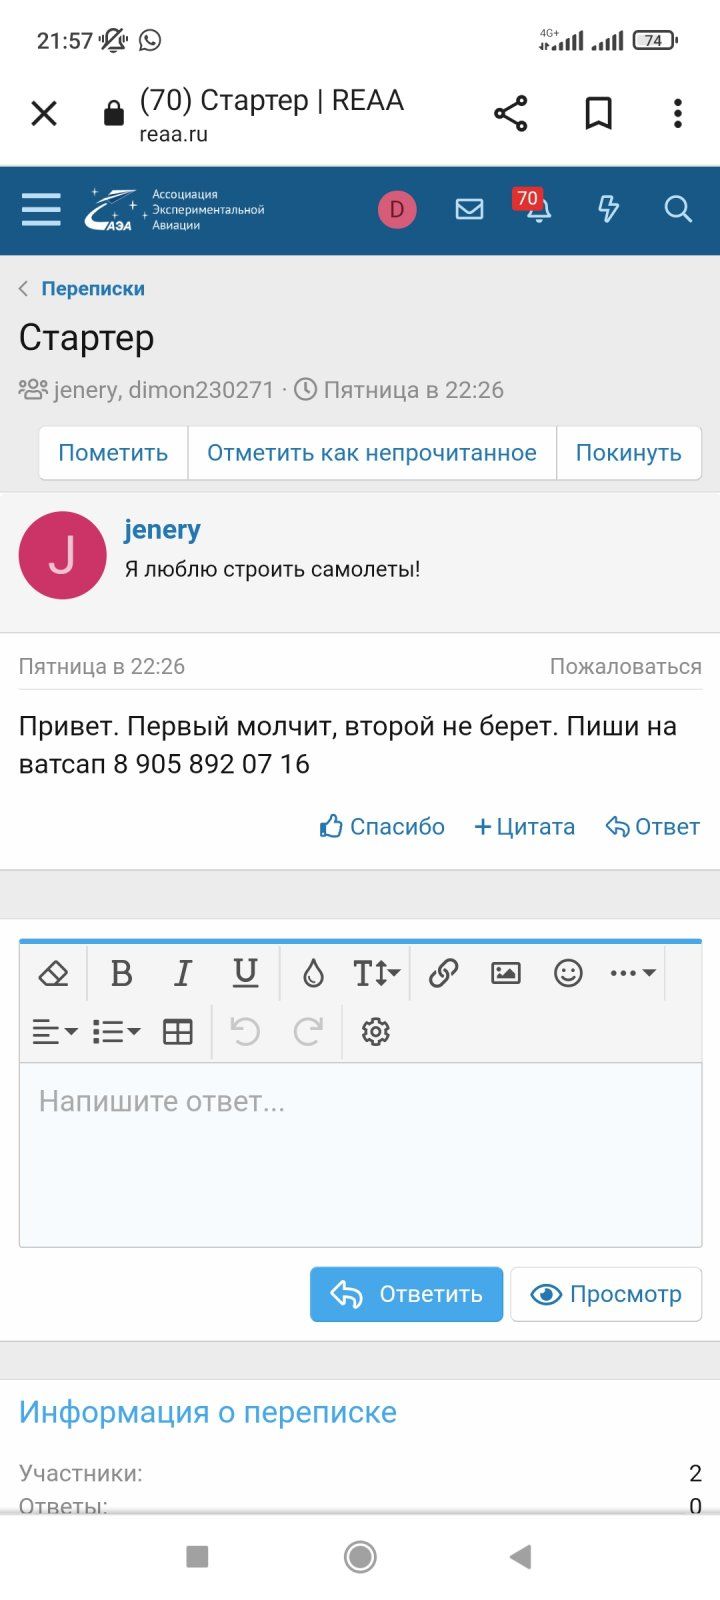Tap the padlock site security icon
The width and height of the screenshot is (720, 1600).
114,113
